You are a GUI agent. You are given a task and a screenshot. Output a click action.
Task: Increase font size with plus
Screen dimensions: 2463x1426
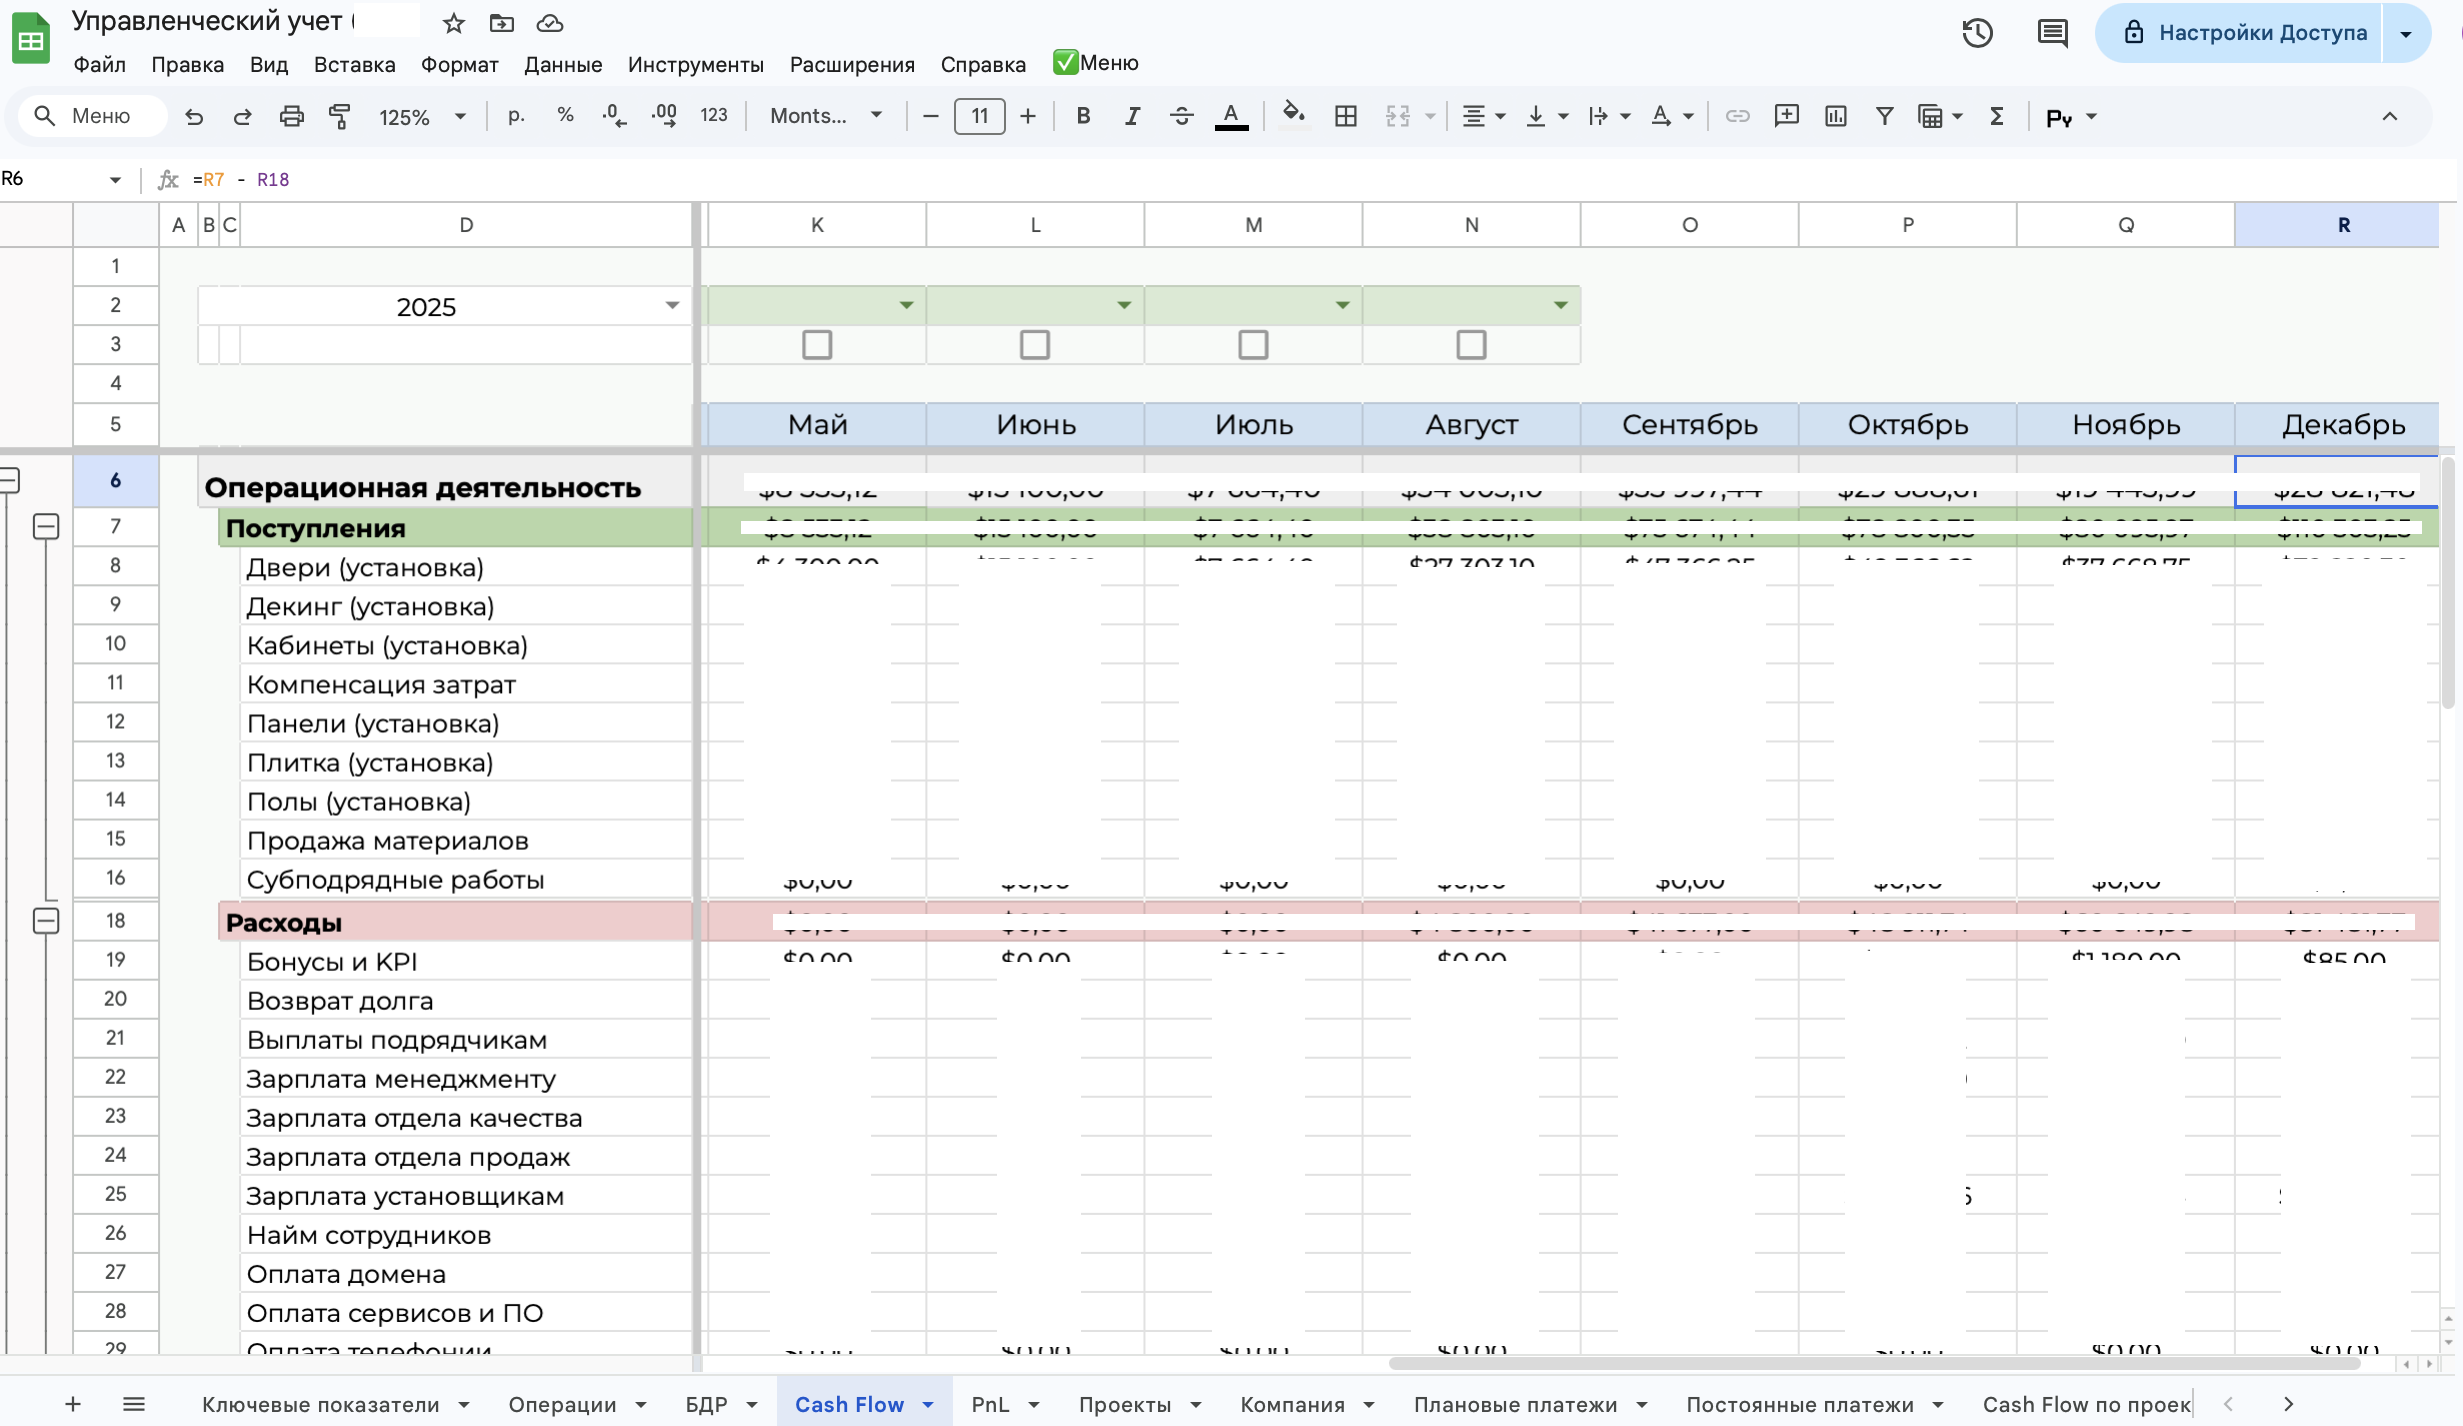pyautogui.click(x=1027, y=116)
